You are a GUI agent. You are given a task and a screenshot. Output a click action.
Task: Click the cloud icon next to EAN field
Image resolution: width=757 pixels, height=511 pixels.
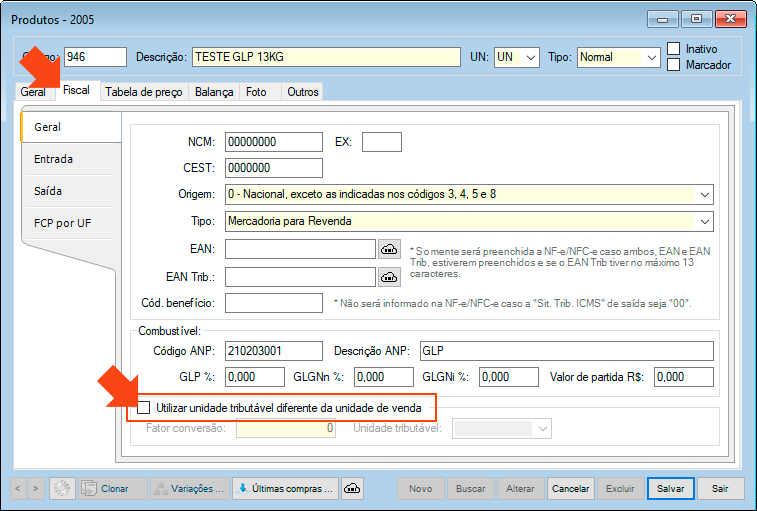click(x=389, y=249)
